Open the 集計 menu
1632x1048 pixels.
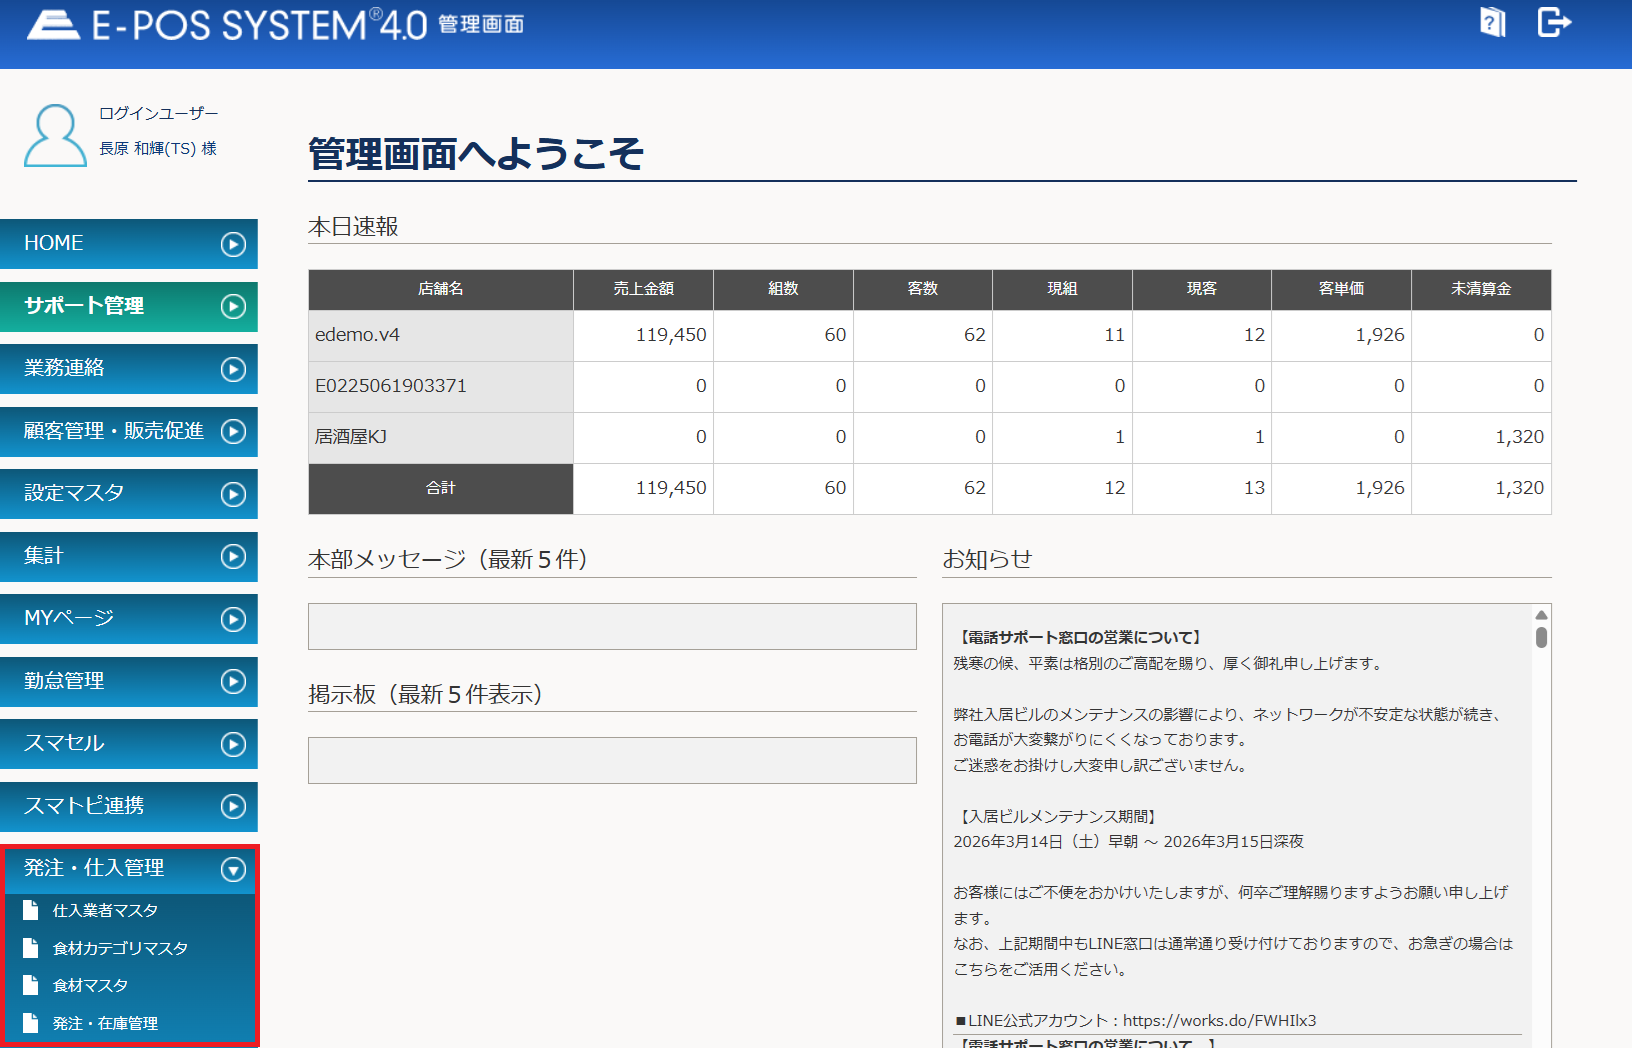[129, 556]
